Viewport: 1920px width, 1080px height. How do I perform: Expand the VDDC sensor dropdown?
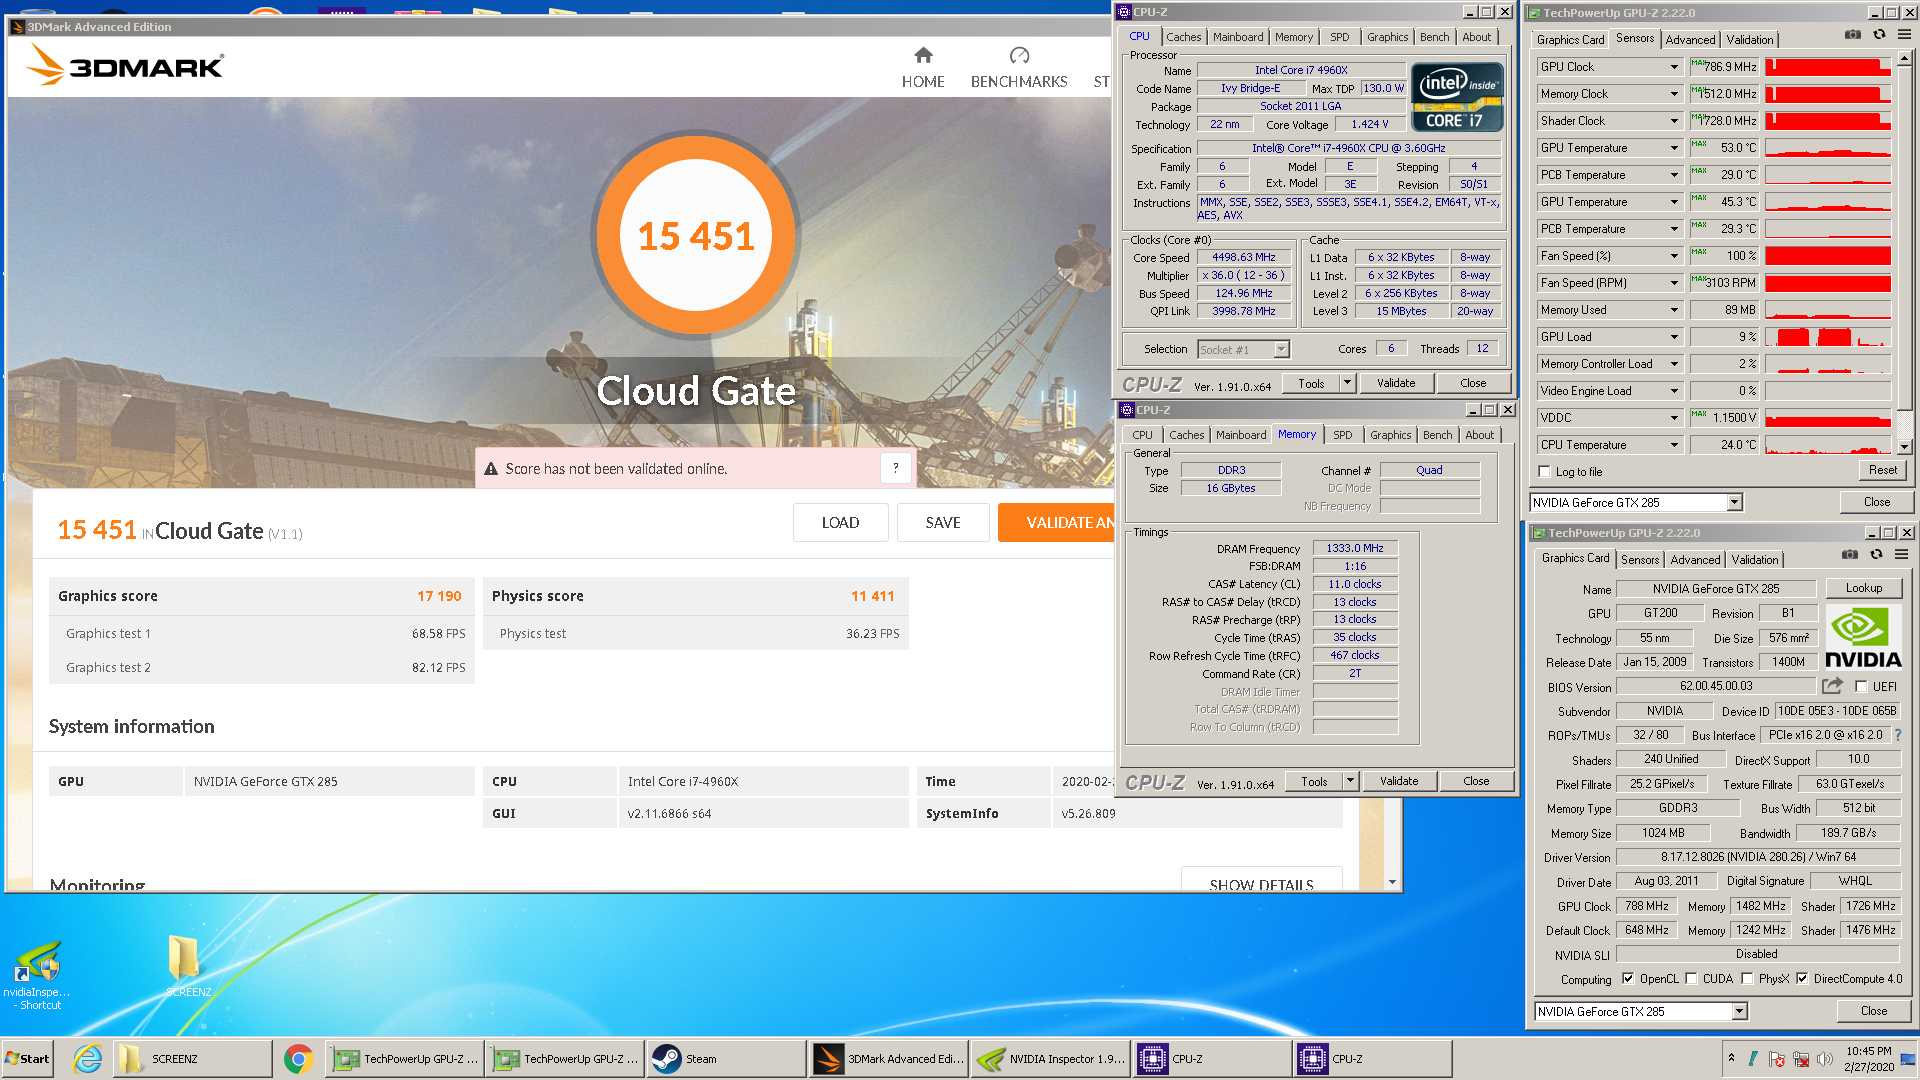pos(1674,418)
